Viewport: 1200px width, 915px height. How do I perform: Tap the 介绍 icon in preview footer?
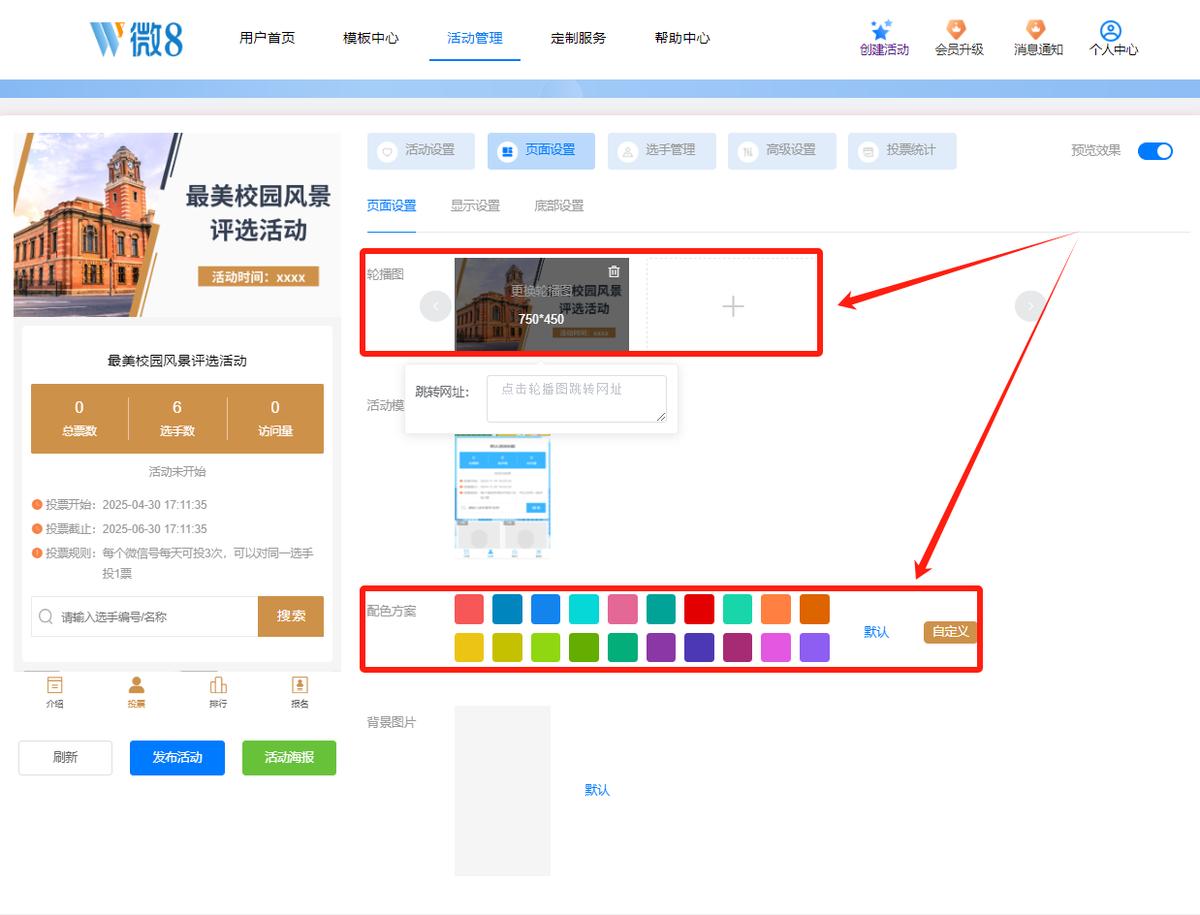click(x=55, y=685)
